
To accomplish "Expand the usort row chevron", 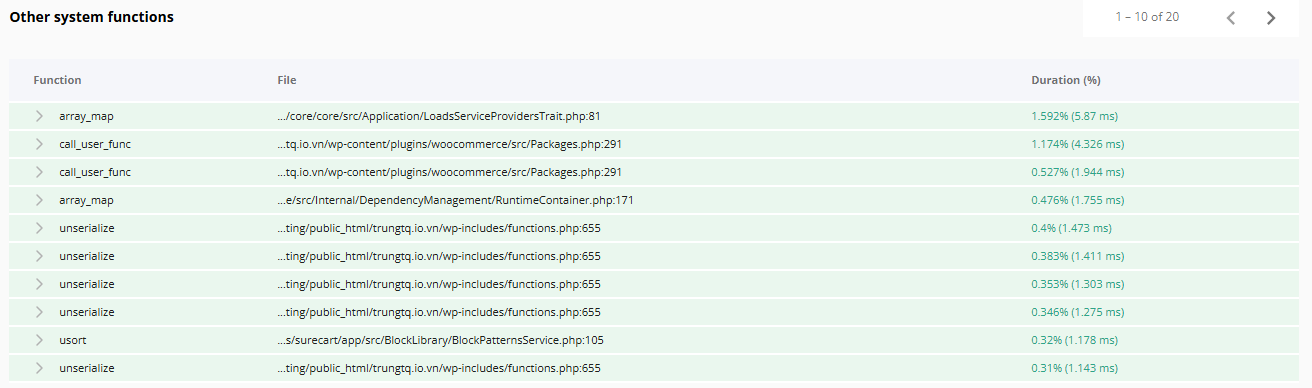I will coord(39,340).
